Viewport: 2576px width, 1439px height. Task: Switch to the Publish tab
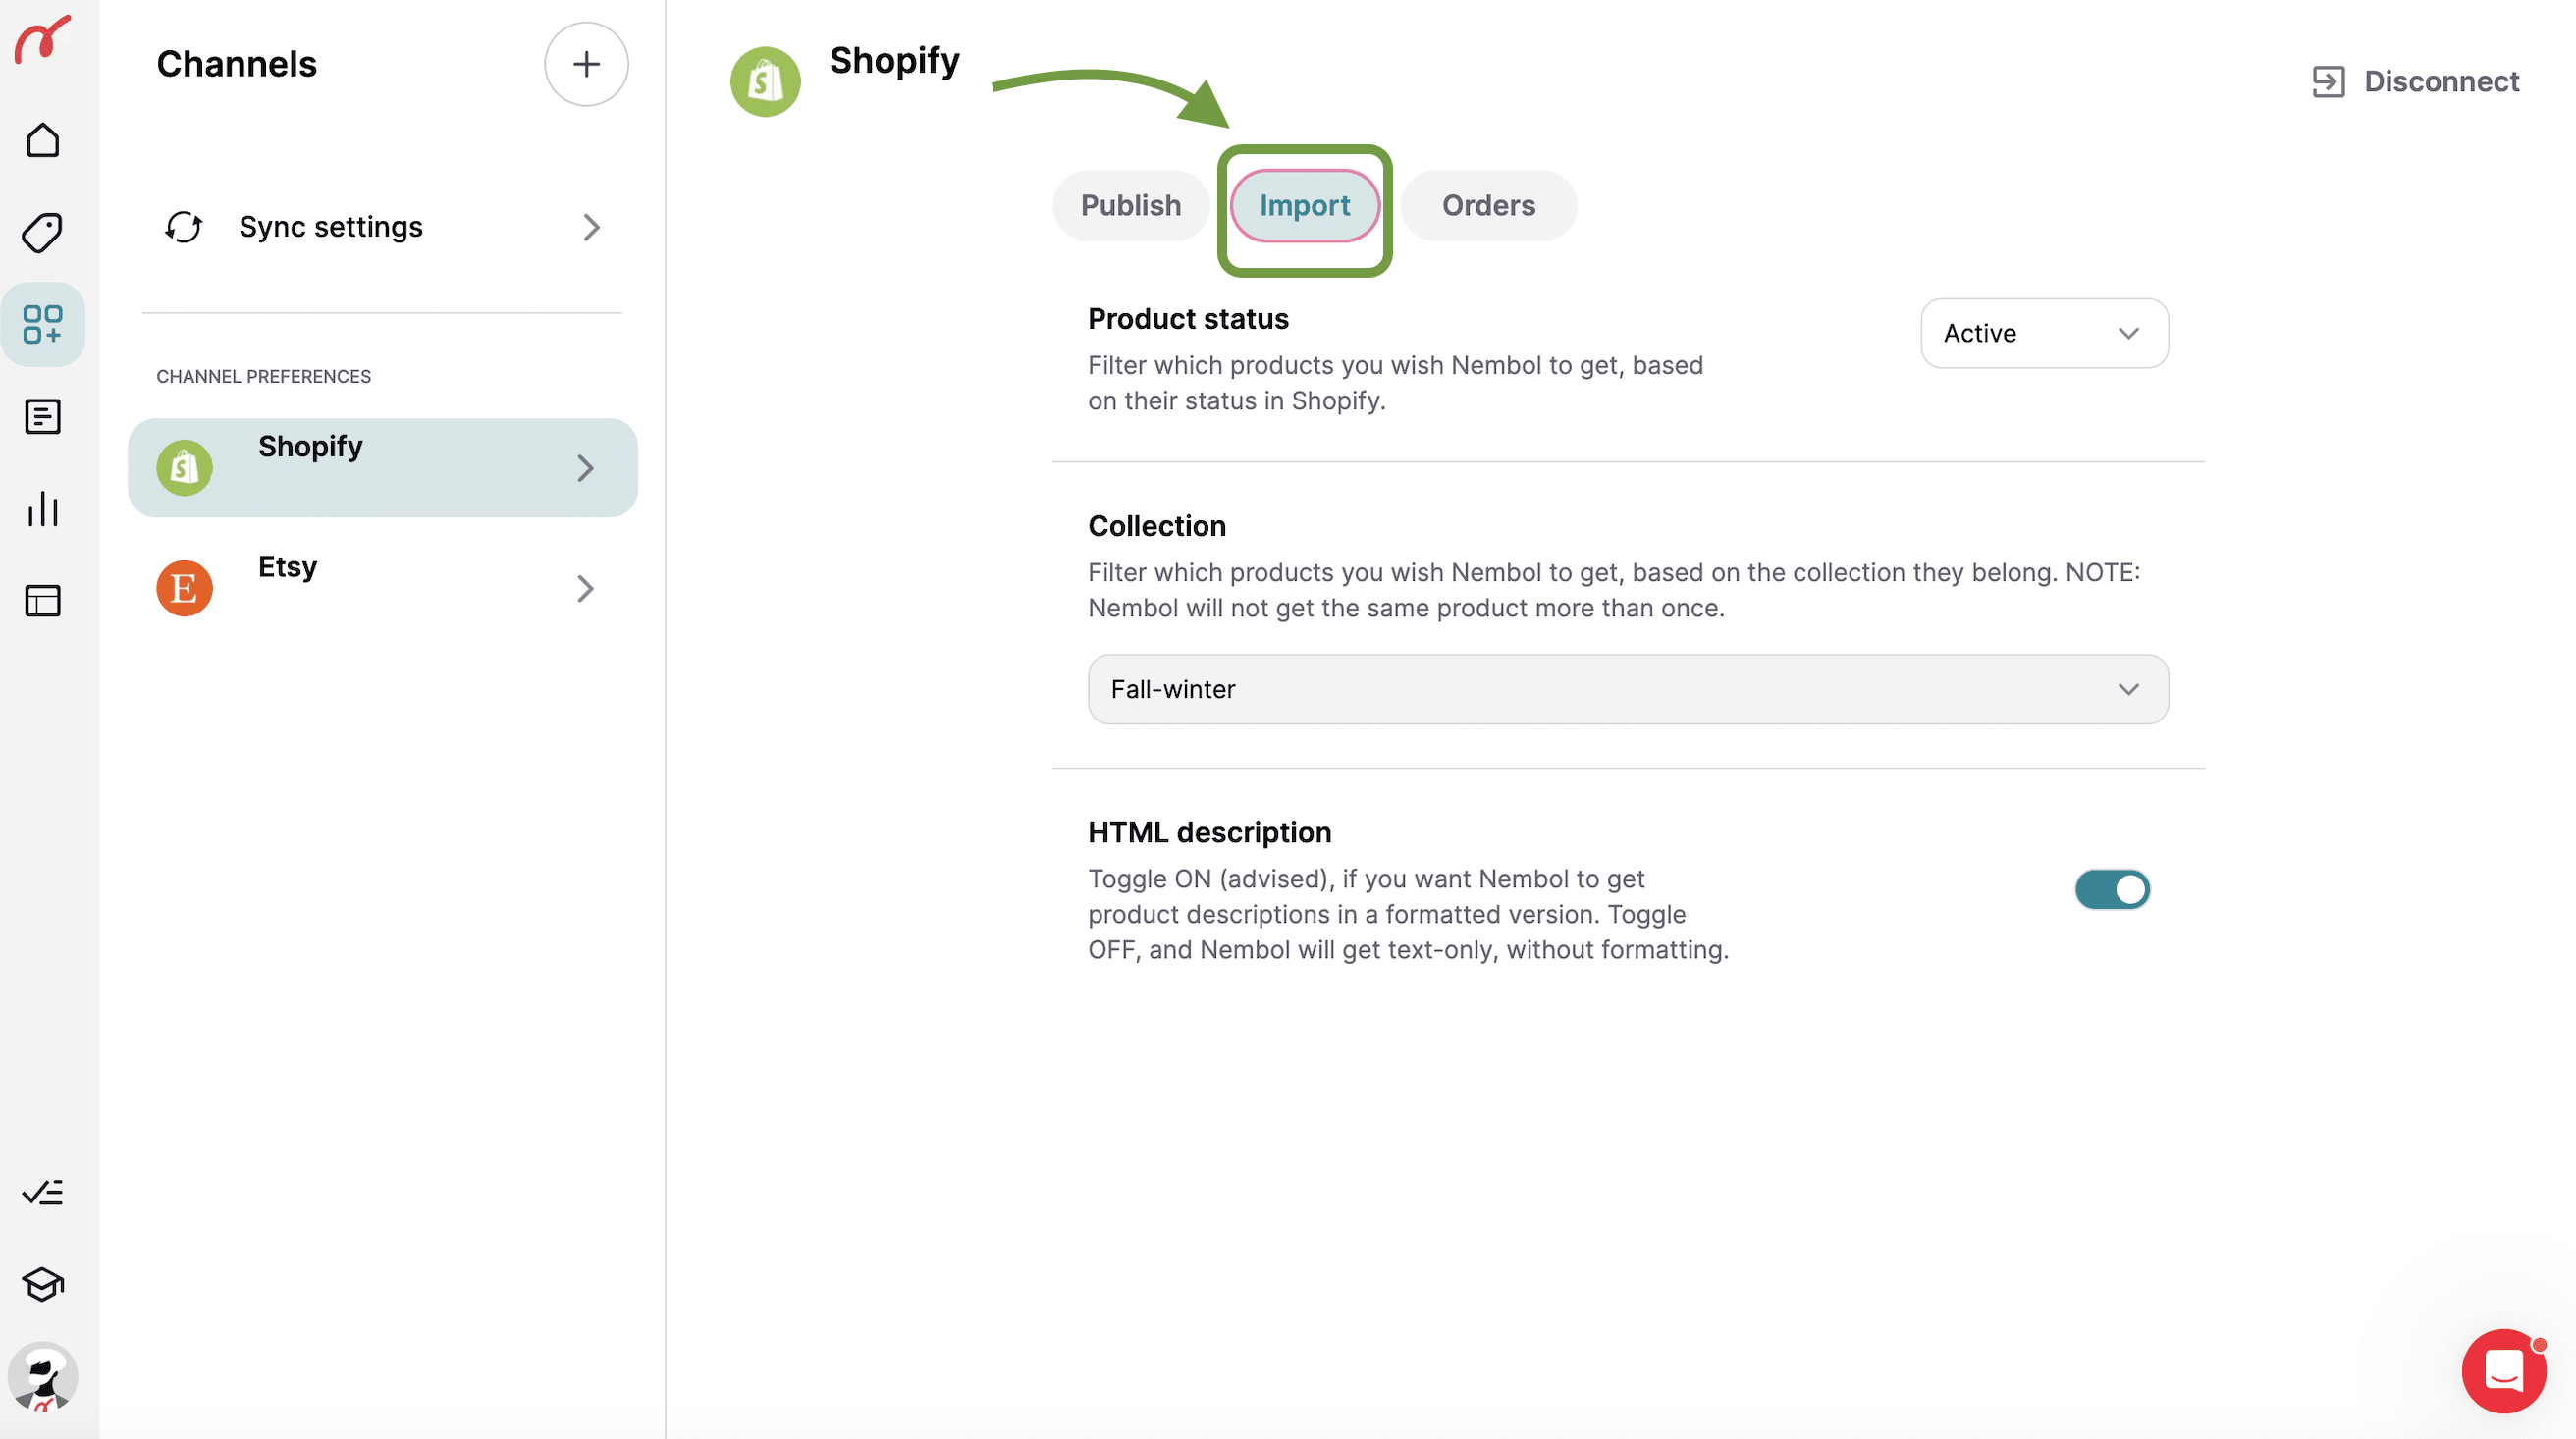(1130, 205)
